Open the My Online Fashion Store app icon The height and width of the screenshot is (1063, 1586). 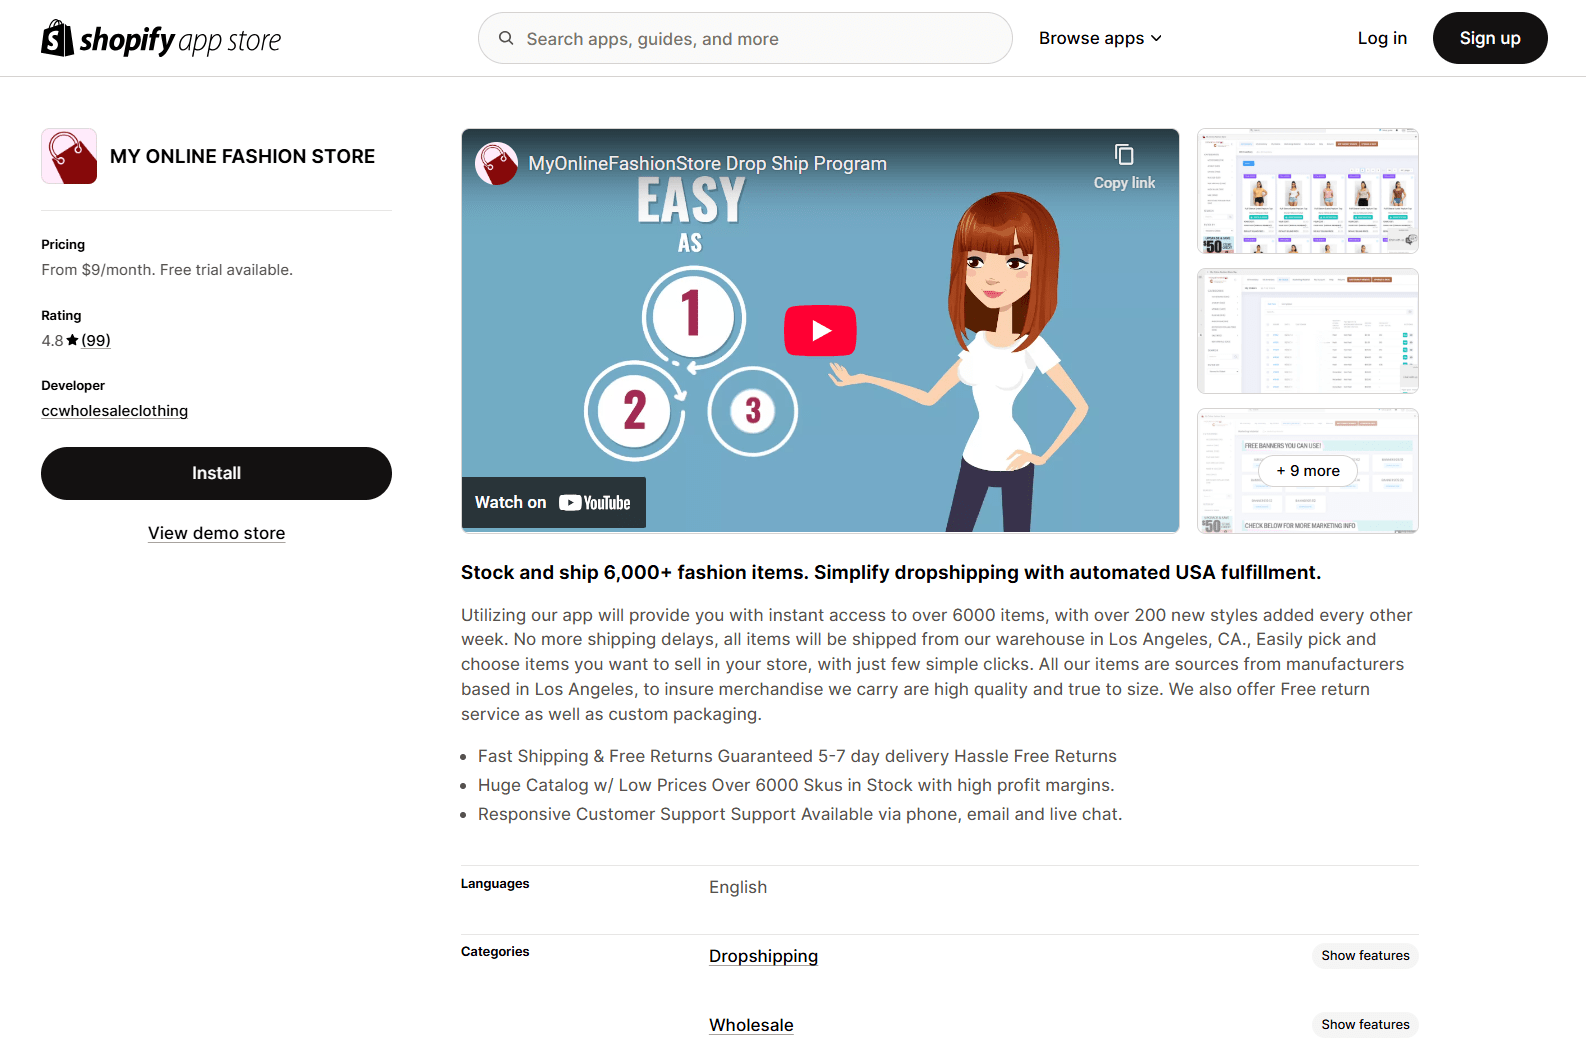[x=69, y=156]
